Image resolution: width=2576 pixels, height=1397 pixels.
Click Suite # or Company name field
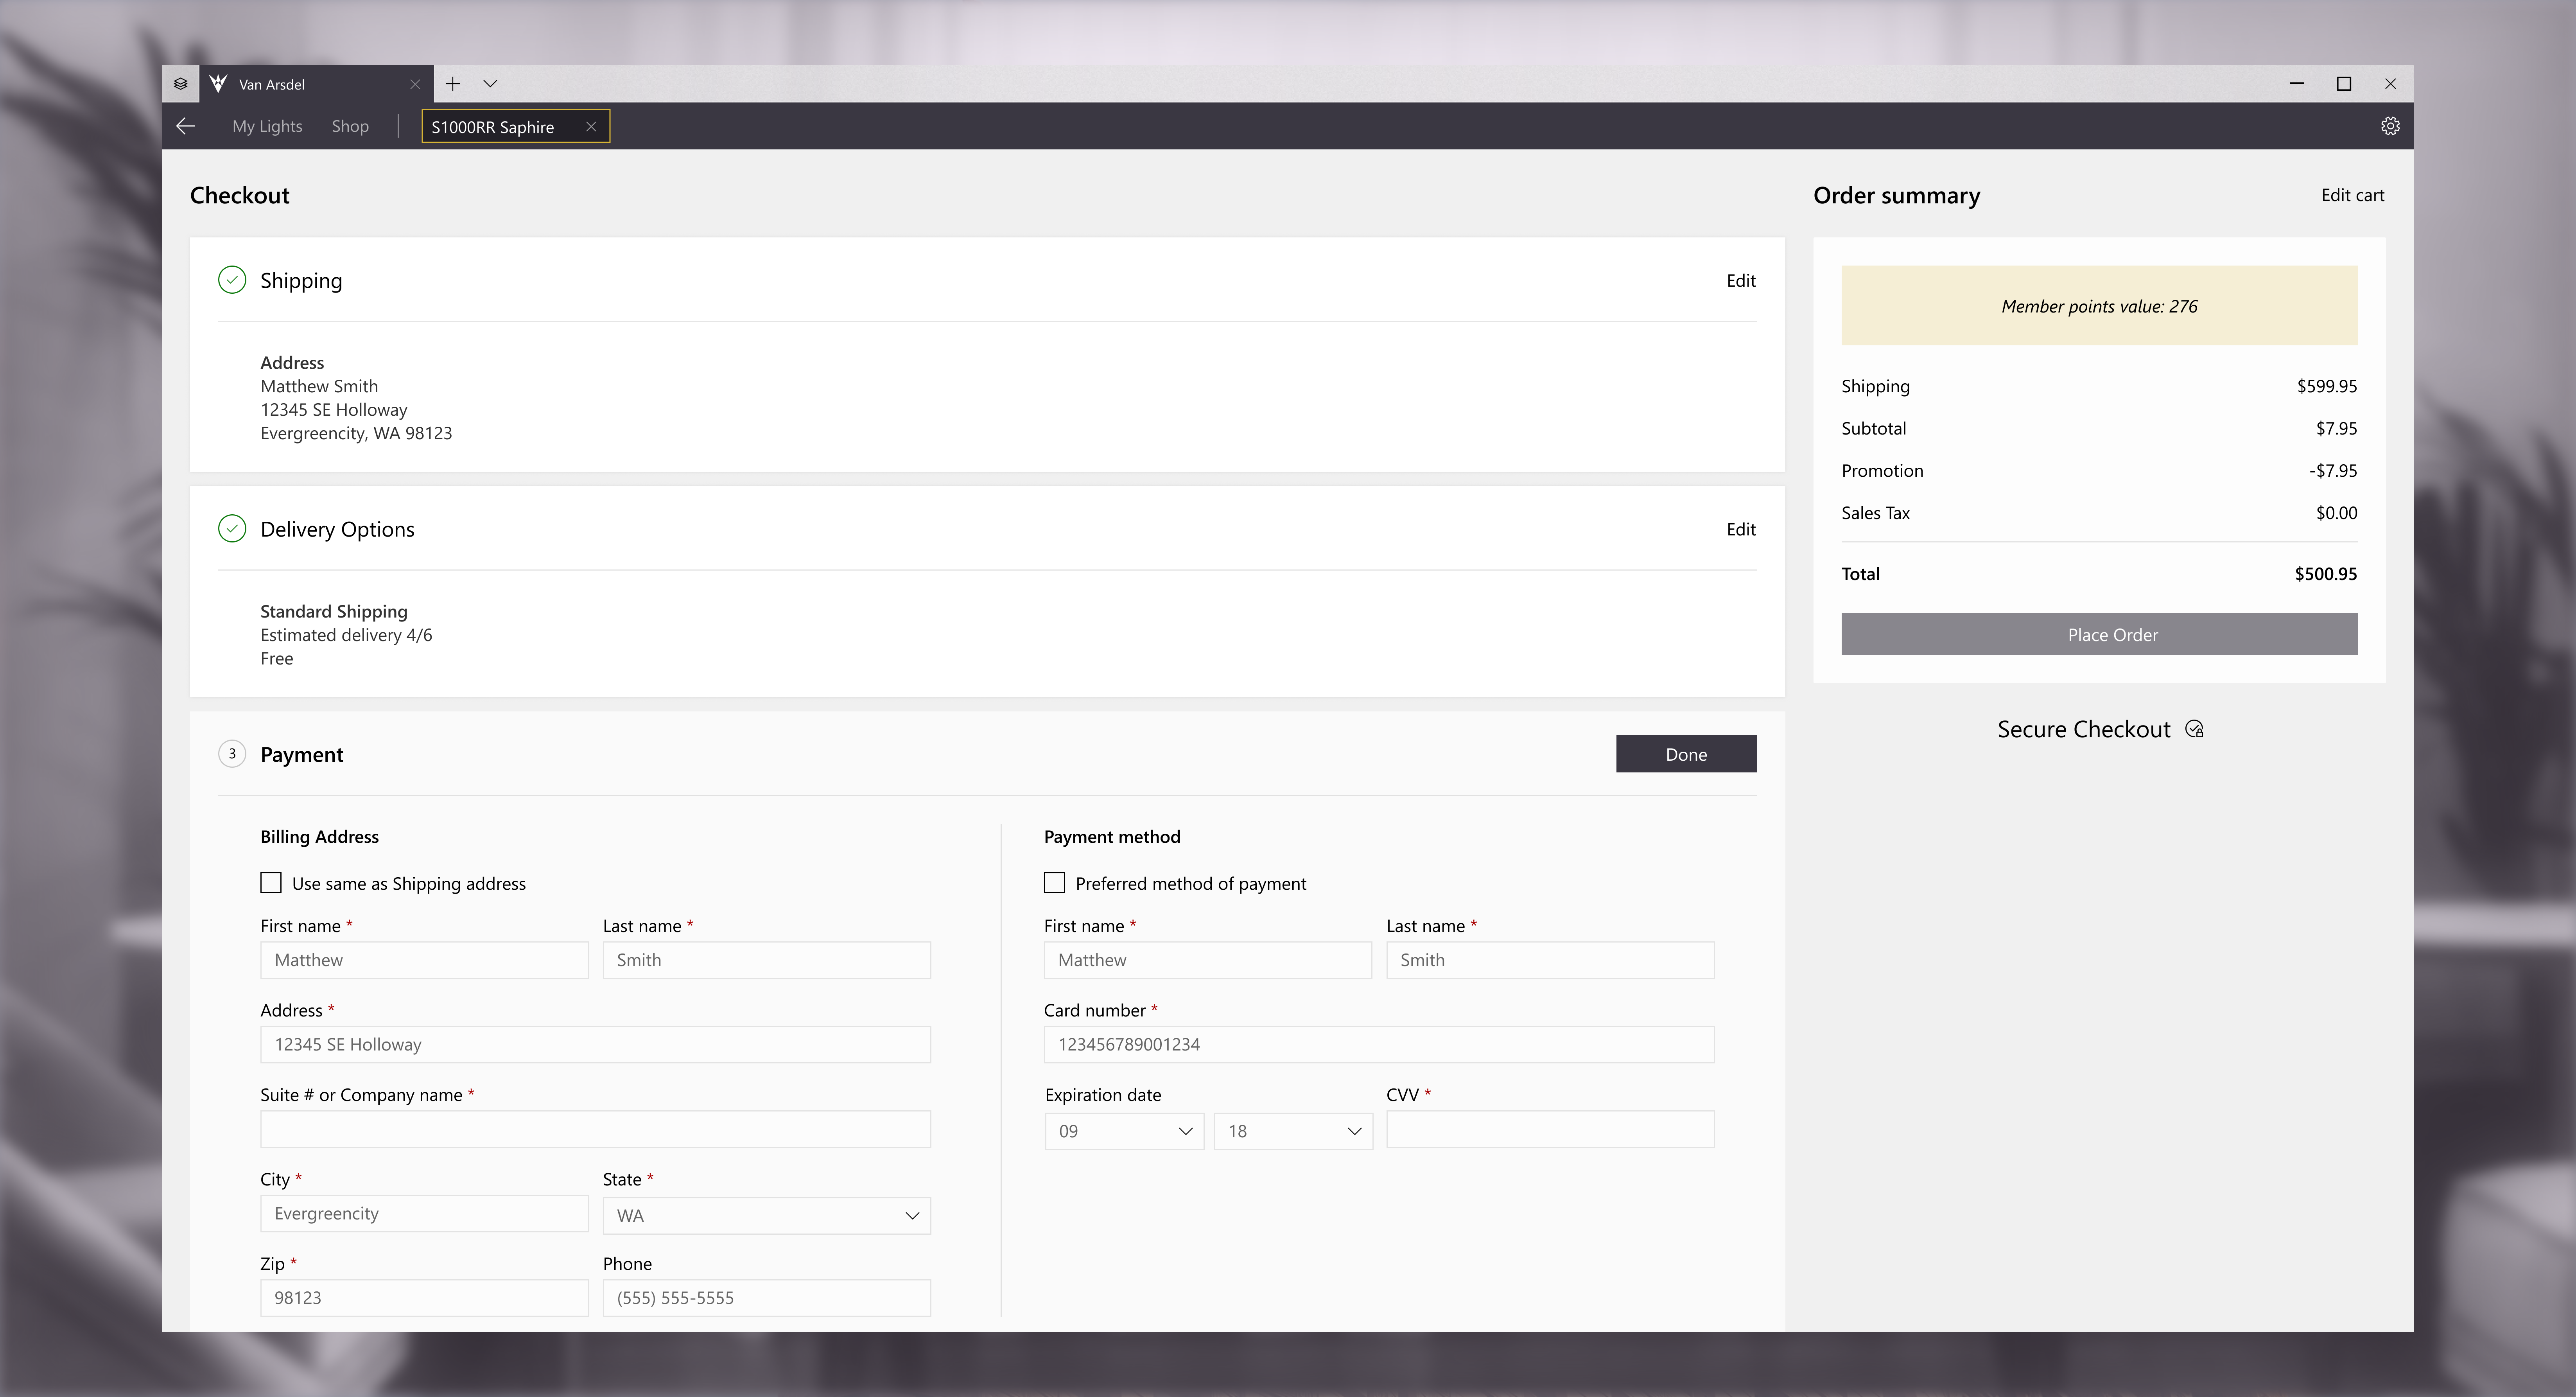(x=595, y=1129)
